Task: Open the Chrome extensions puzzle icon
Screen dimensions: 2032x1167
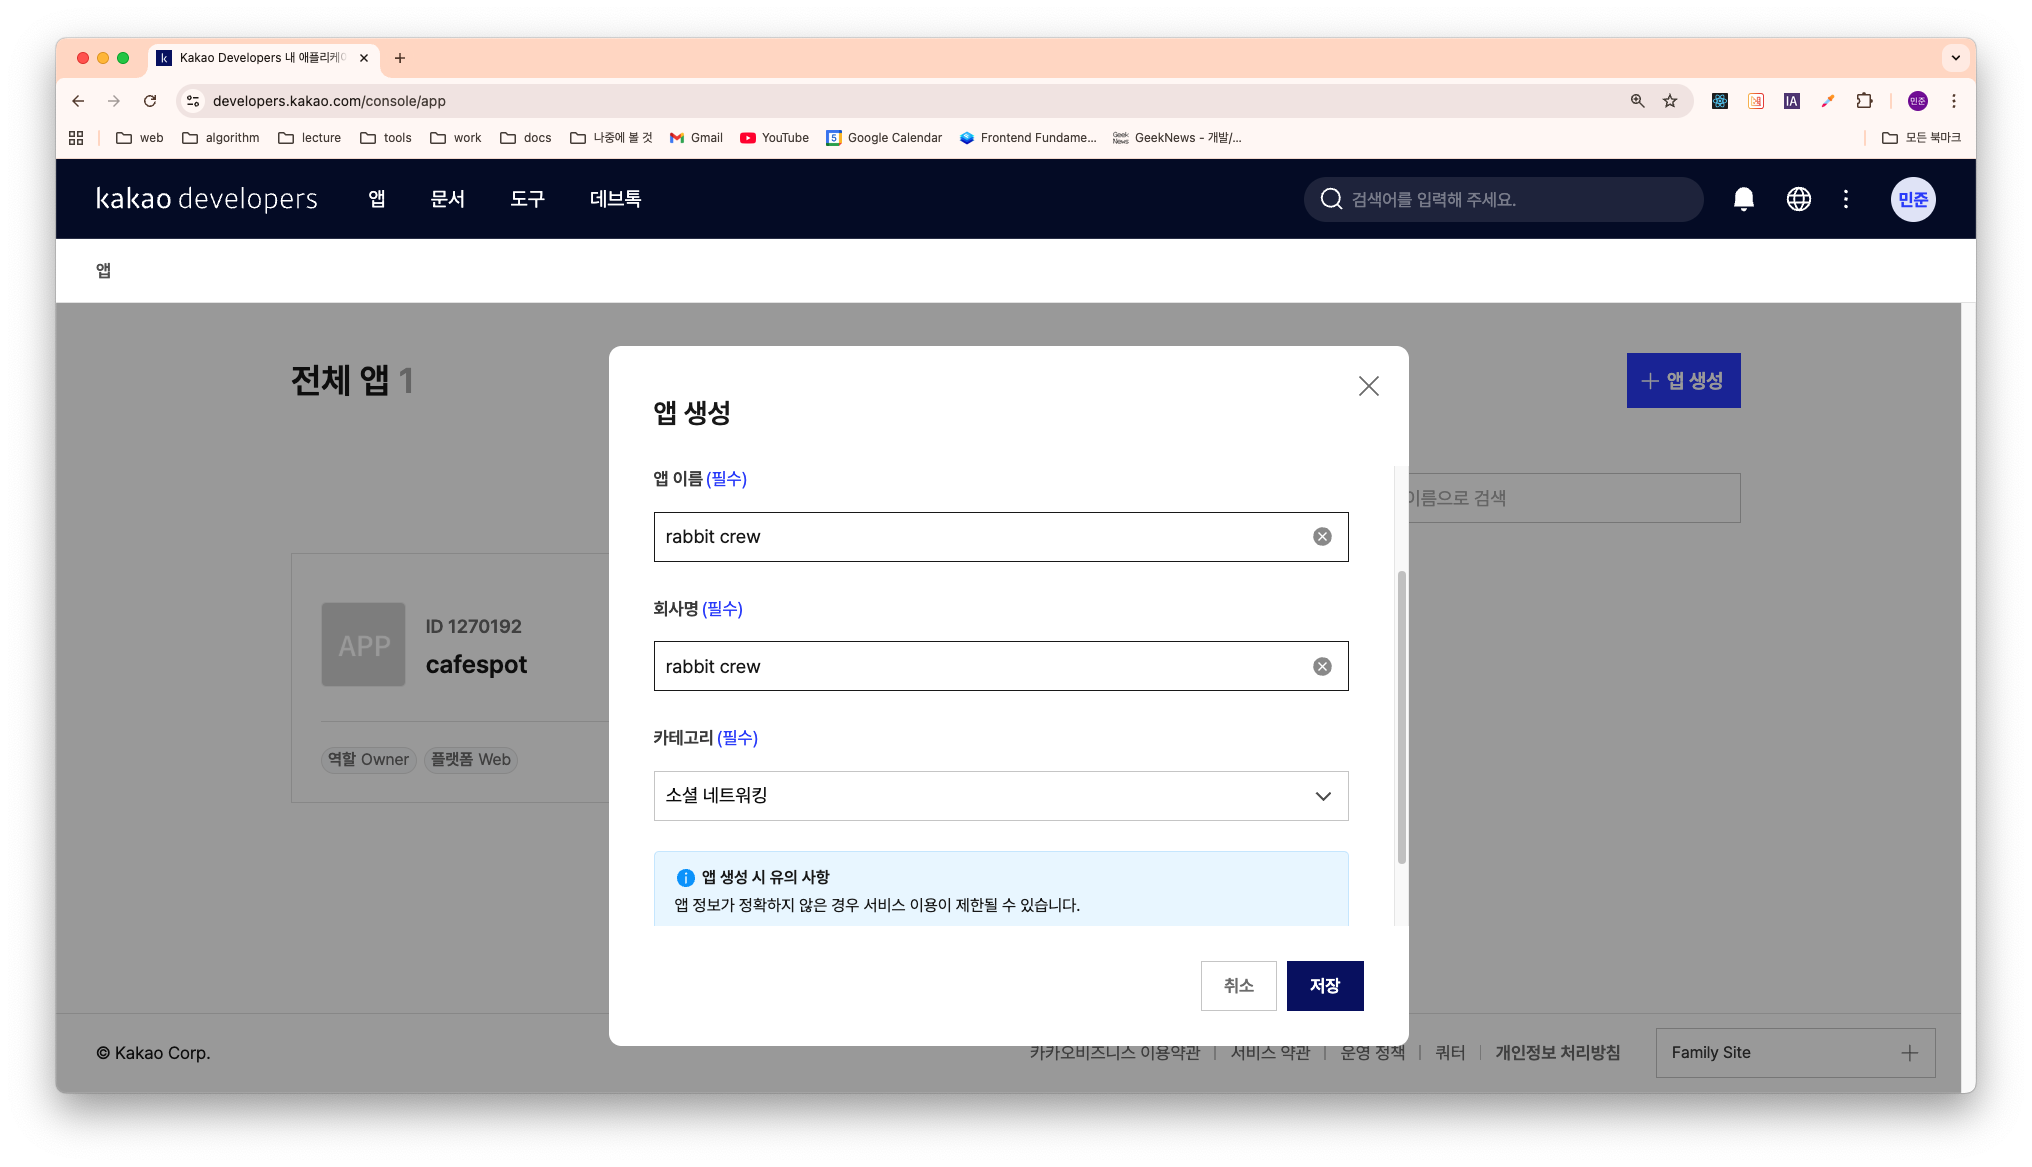Action: 1864,101
